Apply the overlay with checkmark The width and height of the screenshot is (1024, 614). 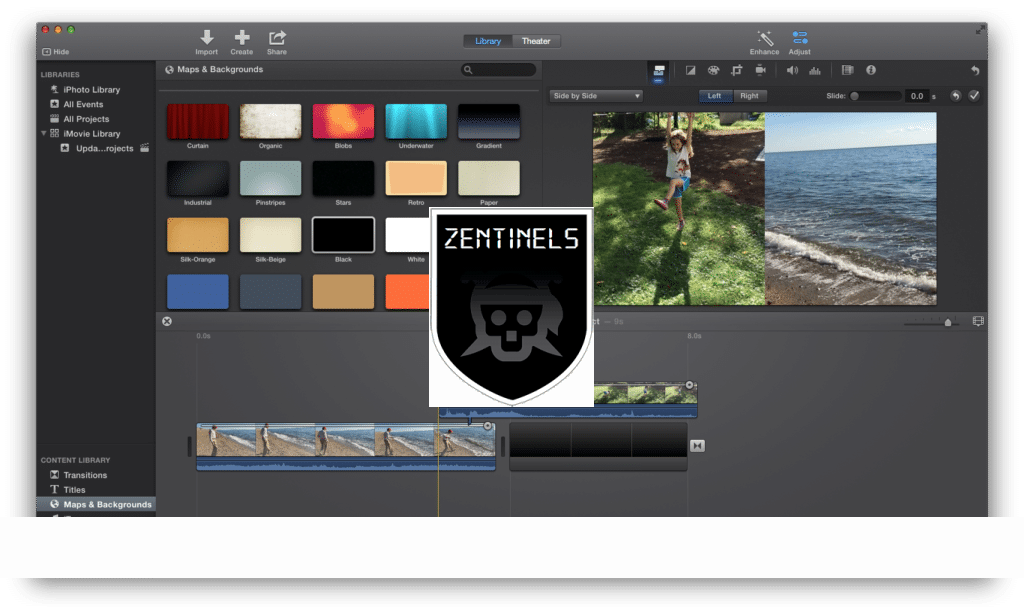974,96
